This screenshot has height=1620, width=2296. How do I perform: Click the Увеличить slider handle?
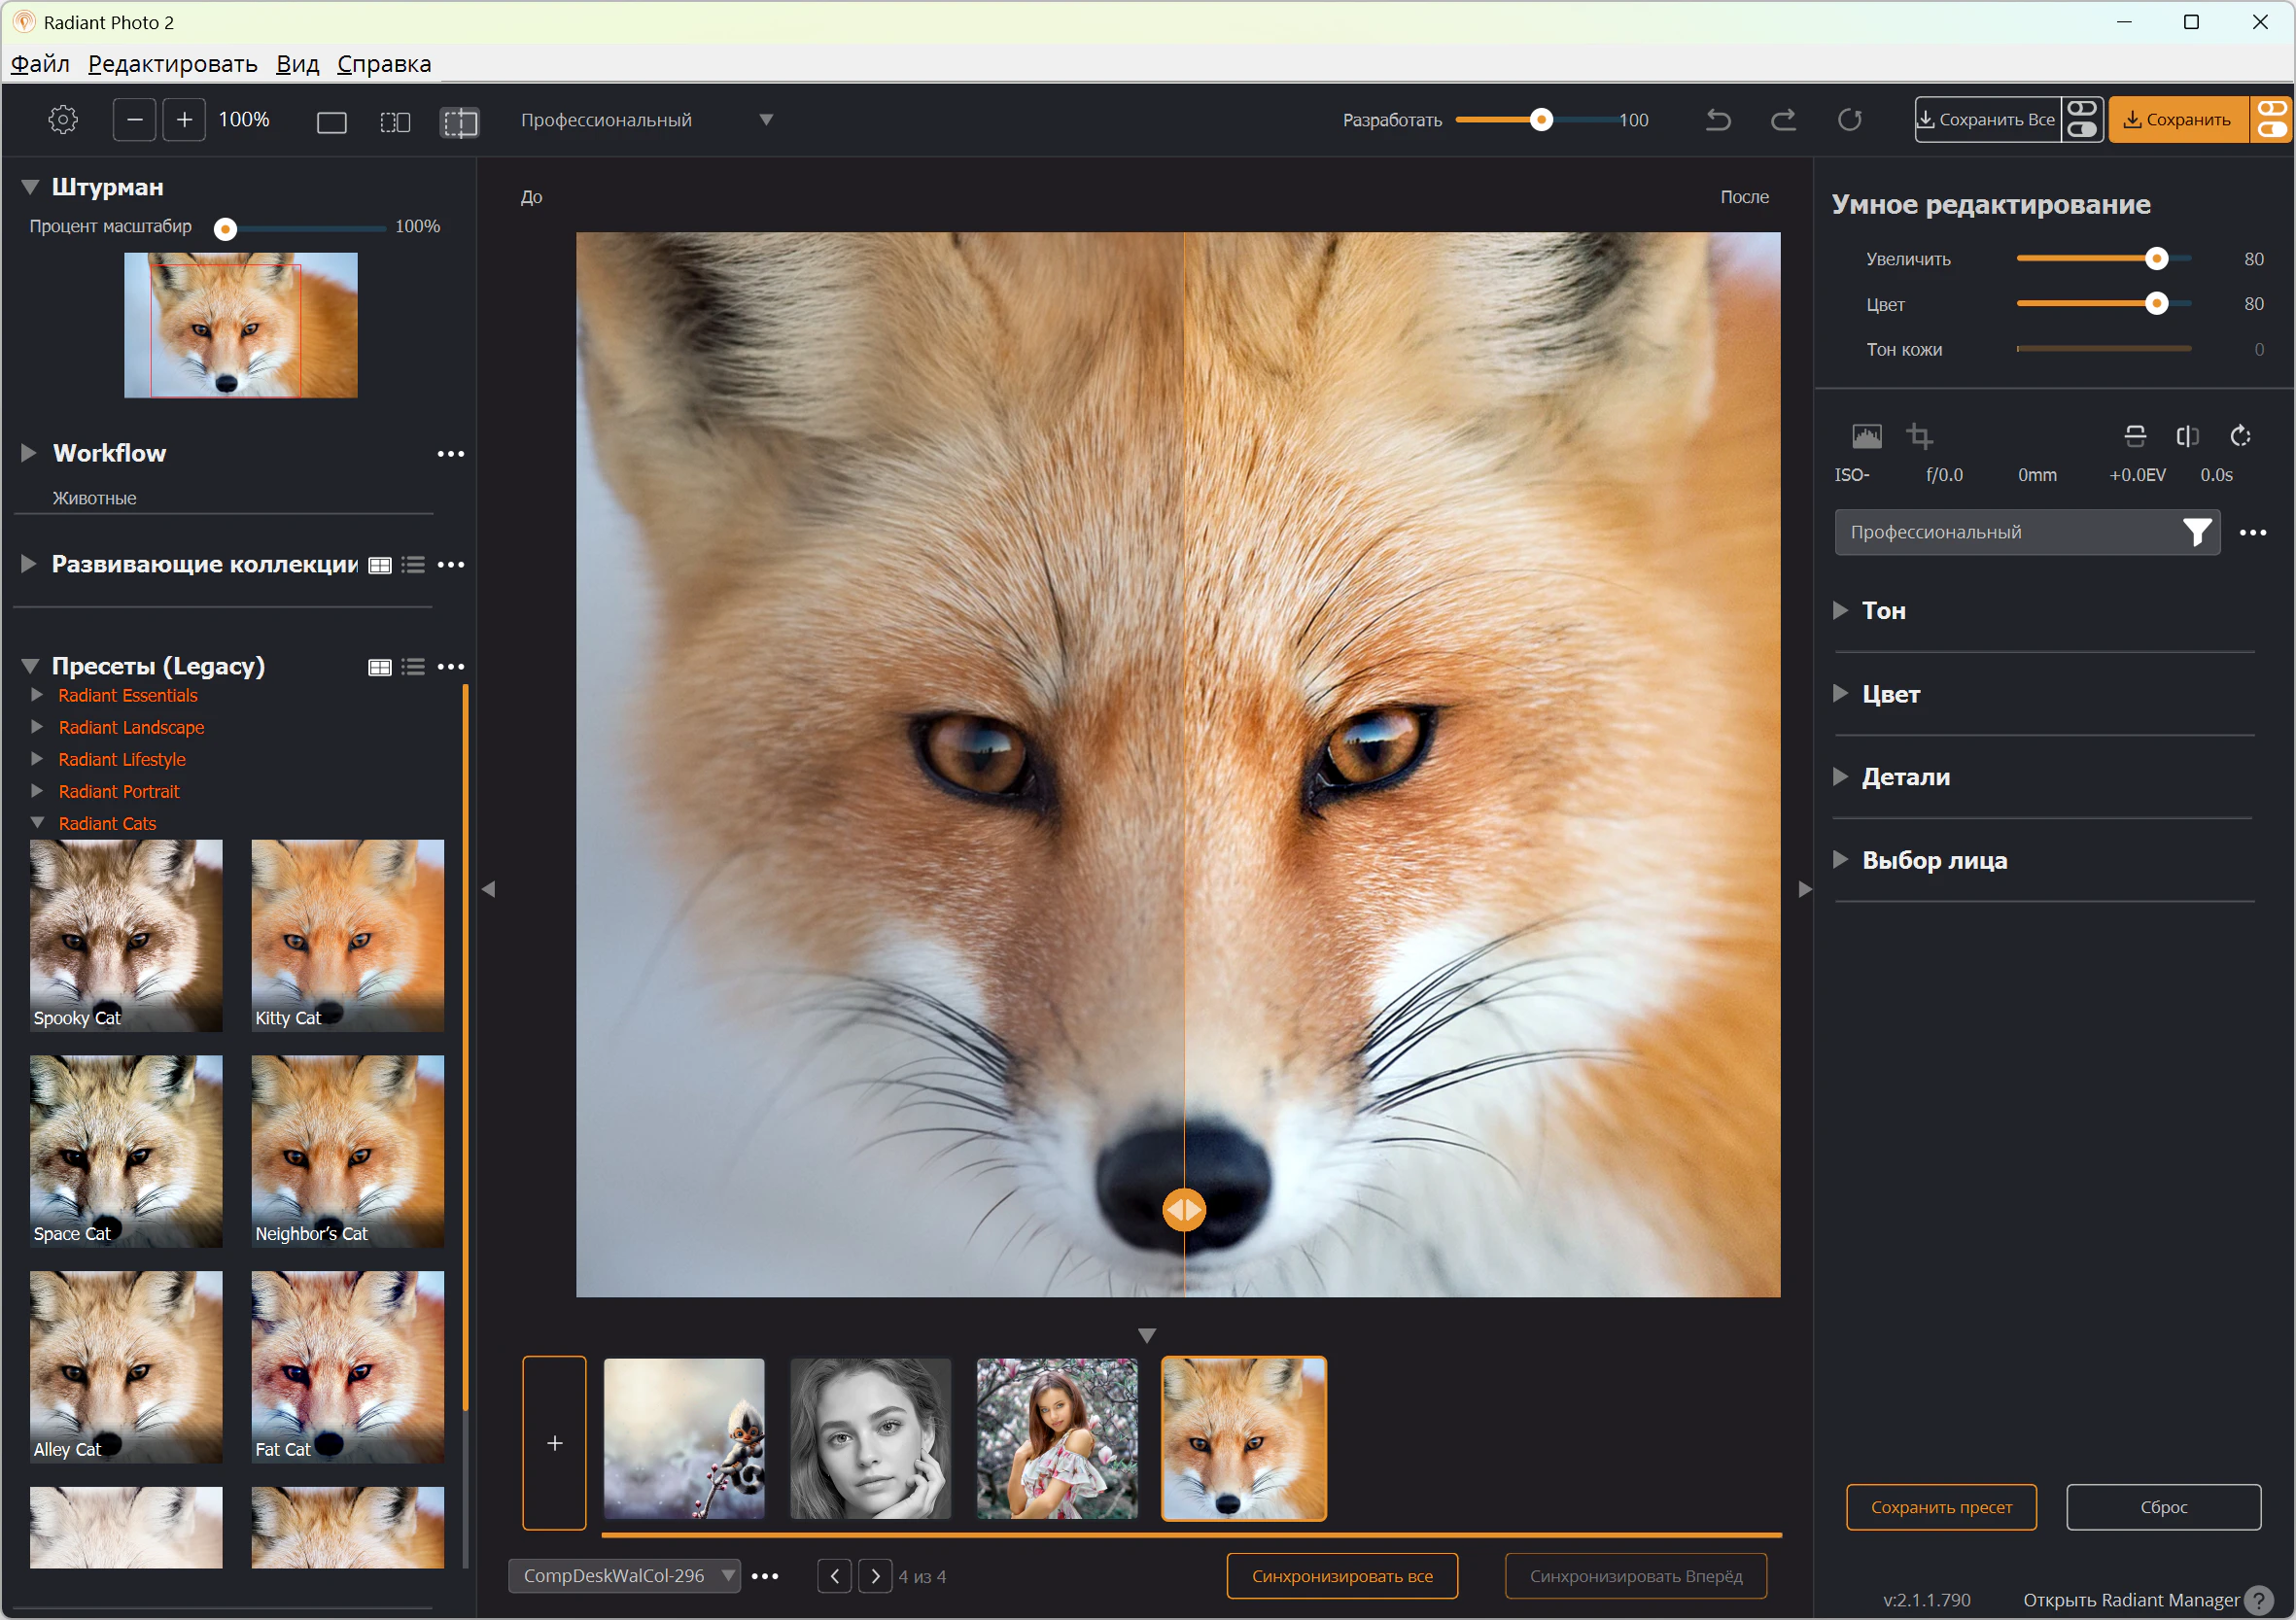(x=2156, y=259)
